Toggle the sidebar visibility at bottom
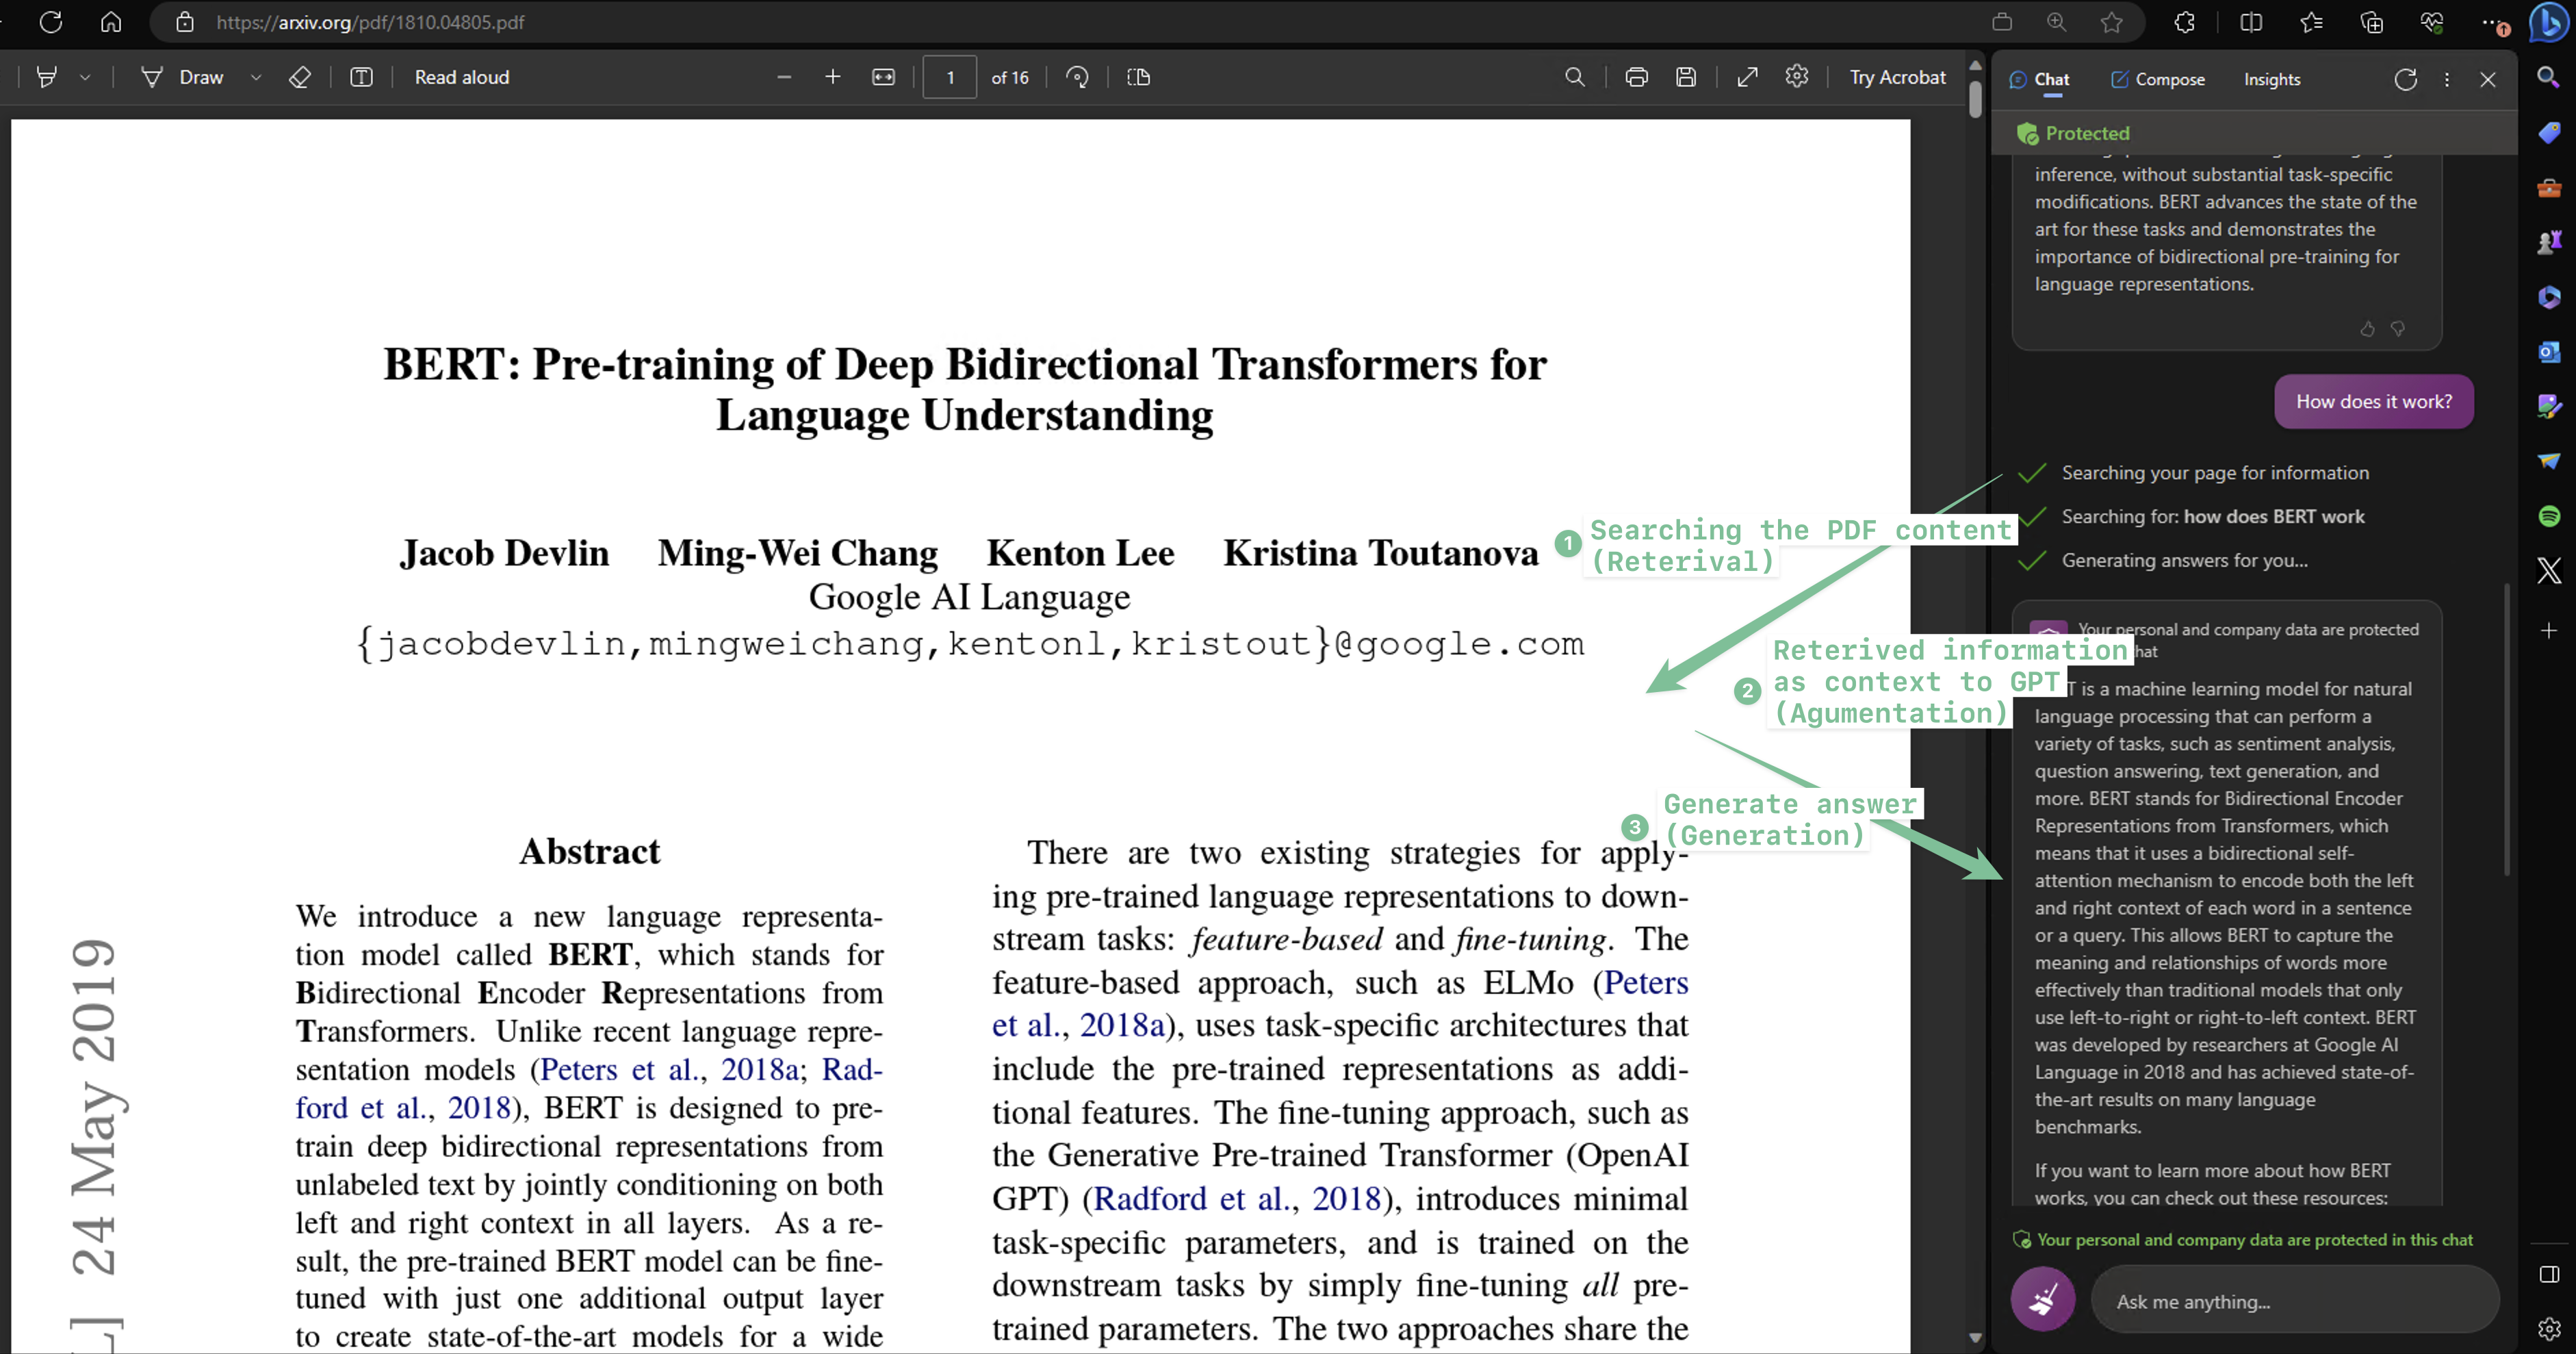 [2549, 1274]
